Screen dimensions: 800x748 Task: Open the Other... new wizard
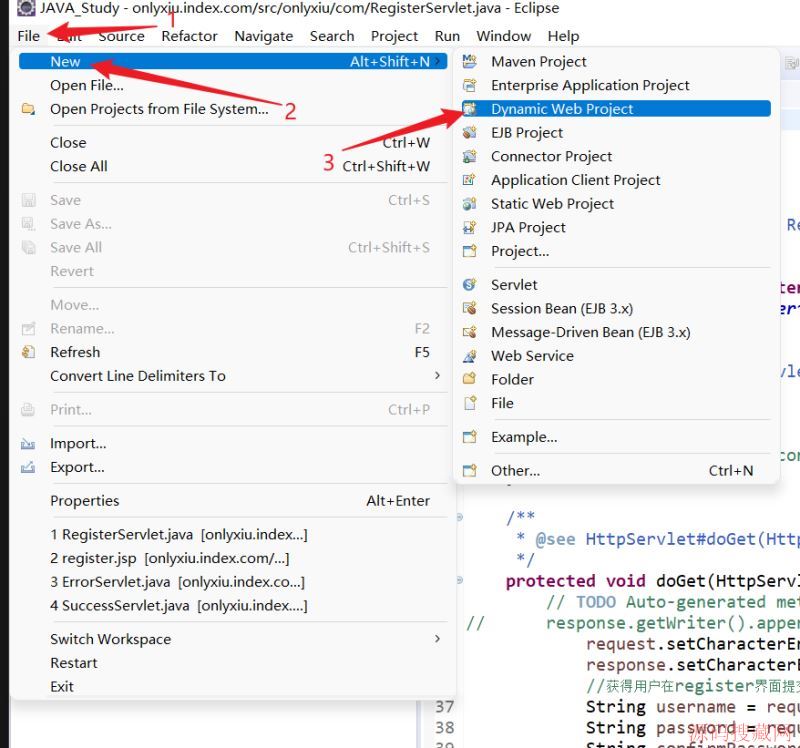[x=514, y=470]
